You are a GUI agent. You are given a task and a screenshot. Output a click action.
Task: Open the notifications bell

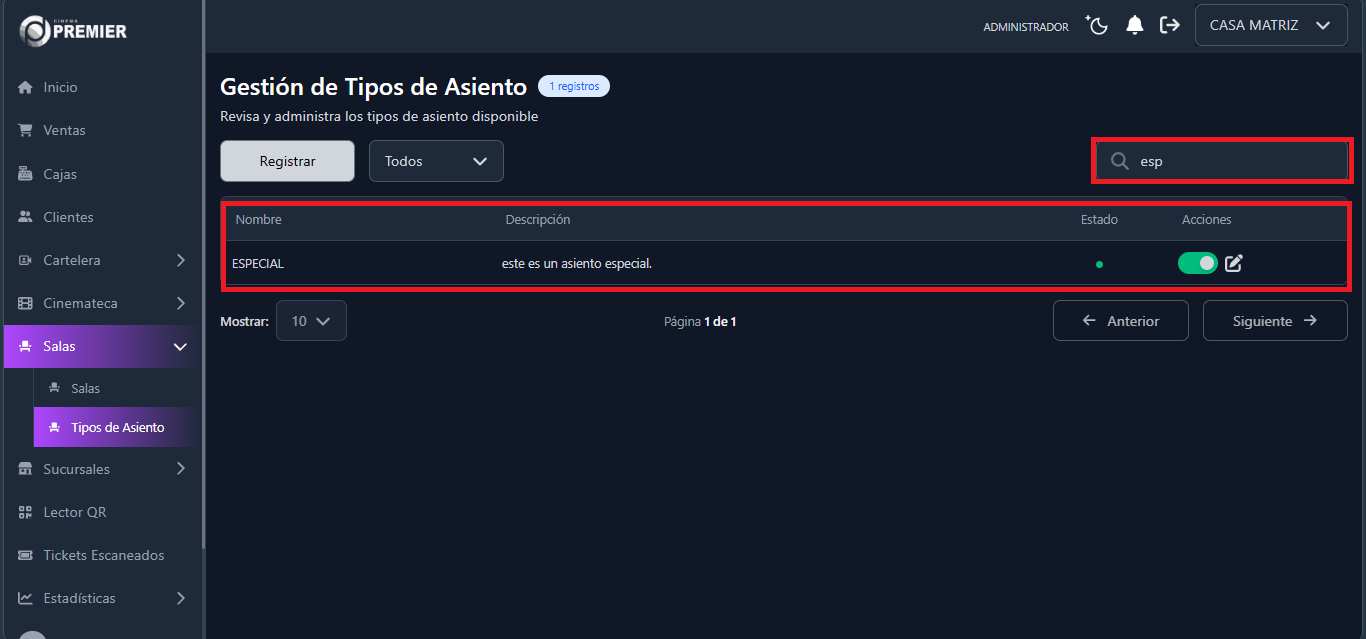[x=1134, y=26]
